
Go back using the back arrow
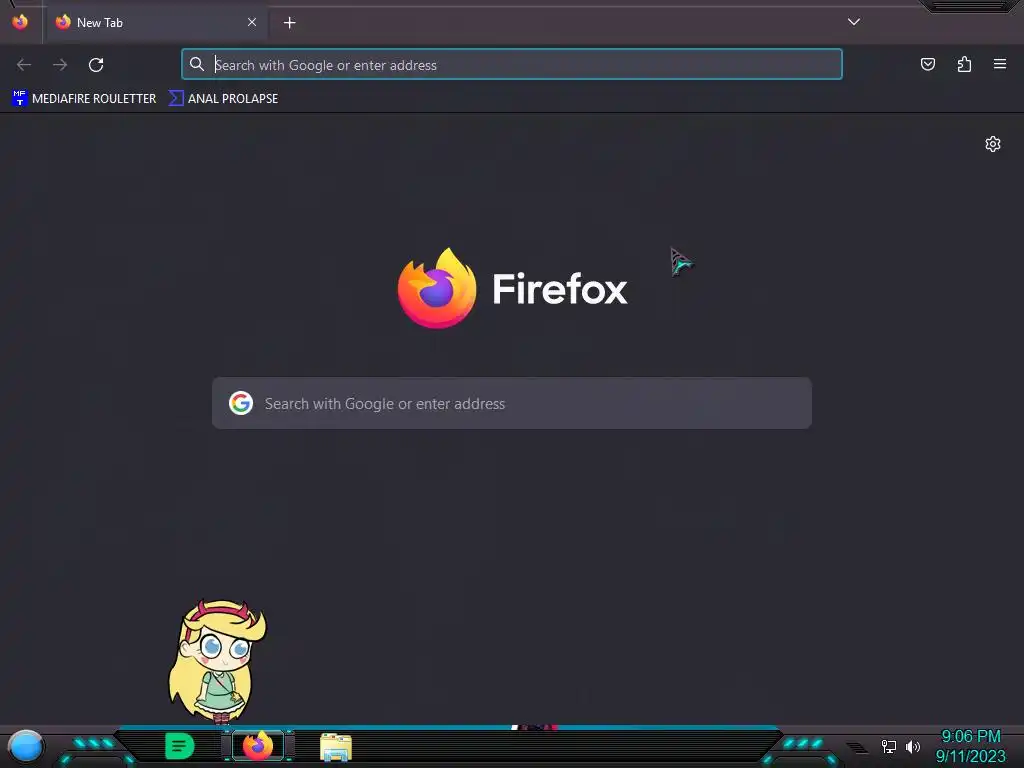click(24, 65)
